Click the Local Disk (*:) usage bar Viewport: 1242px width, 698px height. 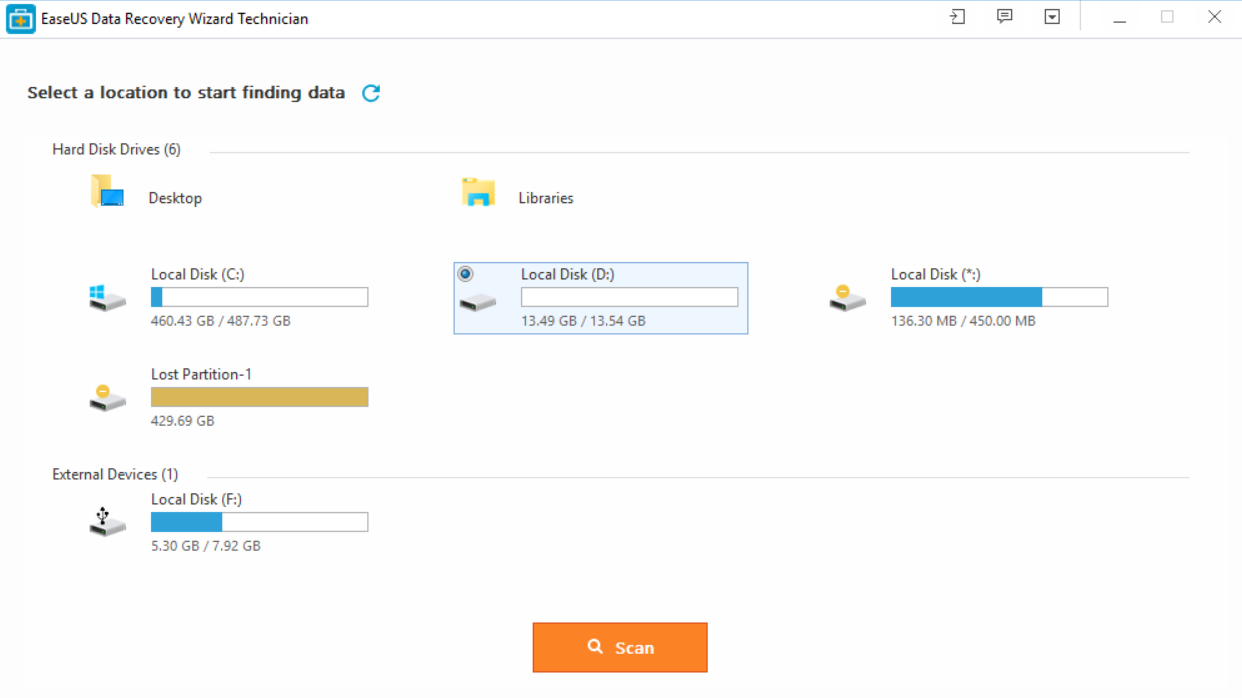(x=999, y=297)
